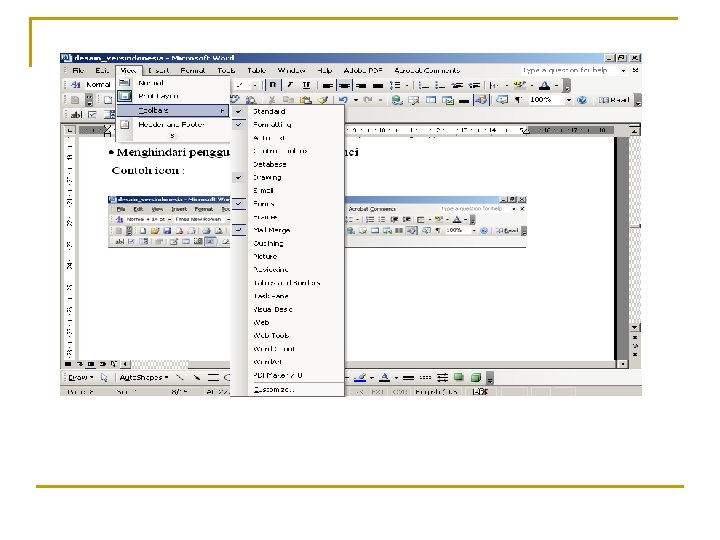Viewport: 720px width, 540px height.
Task: Insert Text Form Field (abl)
Action: (x=76, y=114)
